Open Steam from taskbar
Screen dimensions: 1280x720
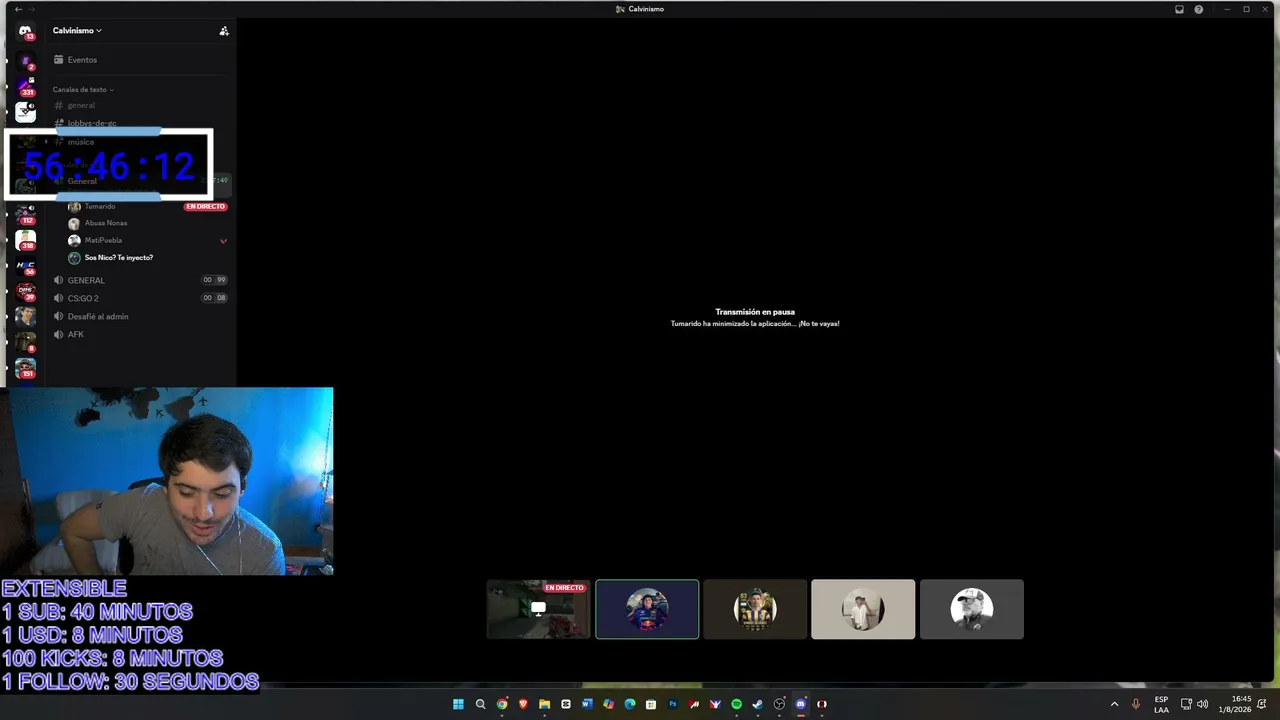757,704
